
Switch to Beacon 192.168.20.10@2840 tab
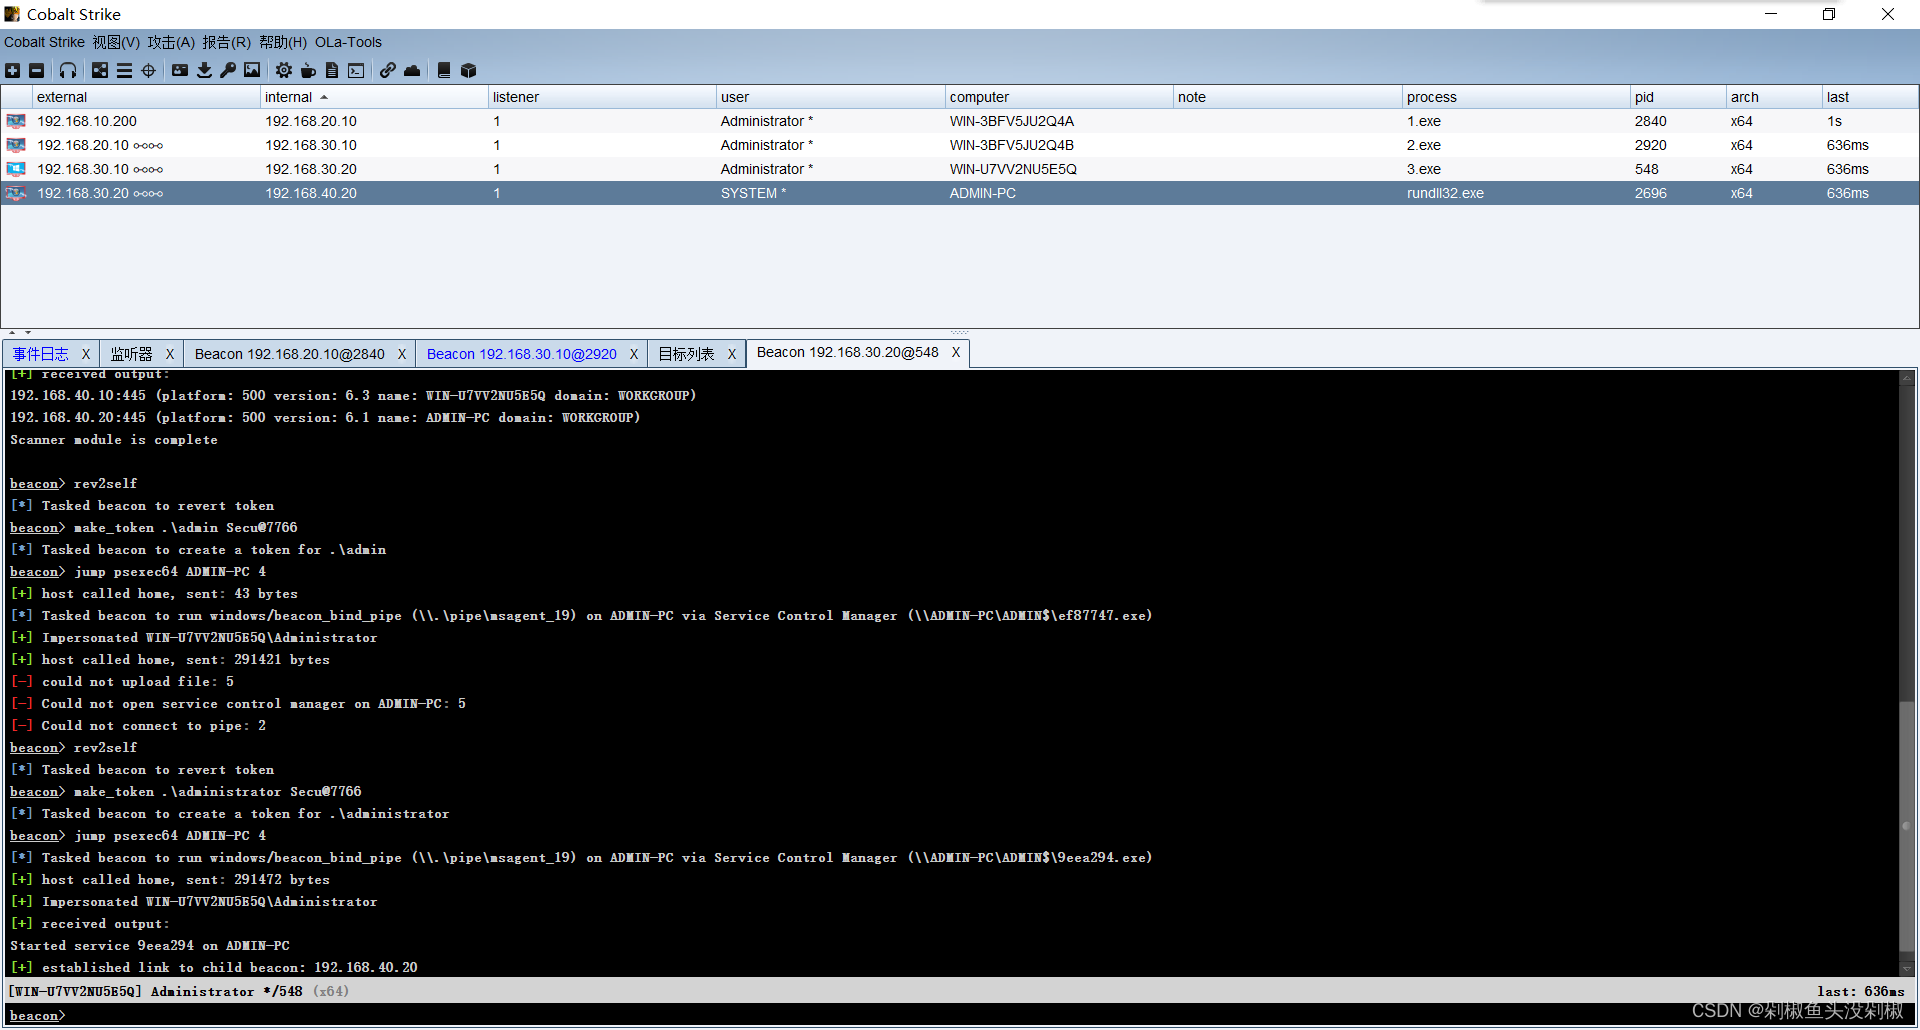[x=289, y=354]
